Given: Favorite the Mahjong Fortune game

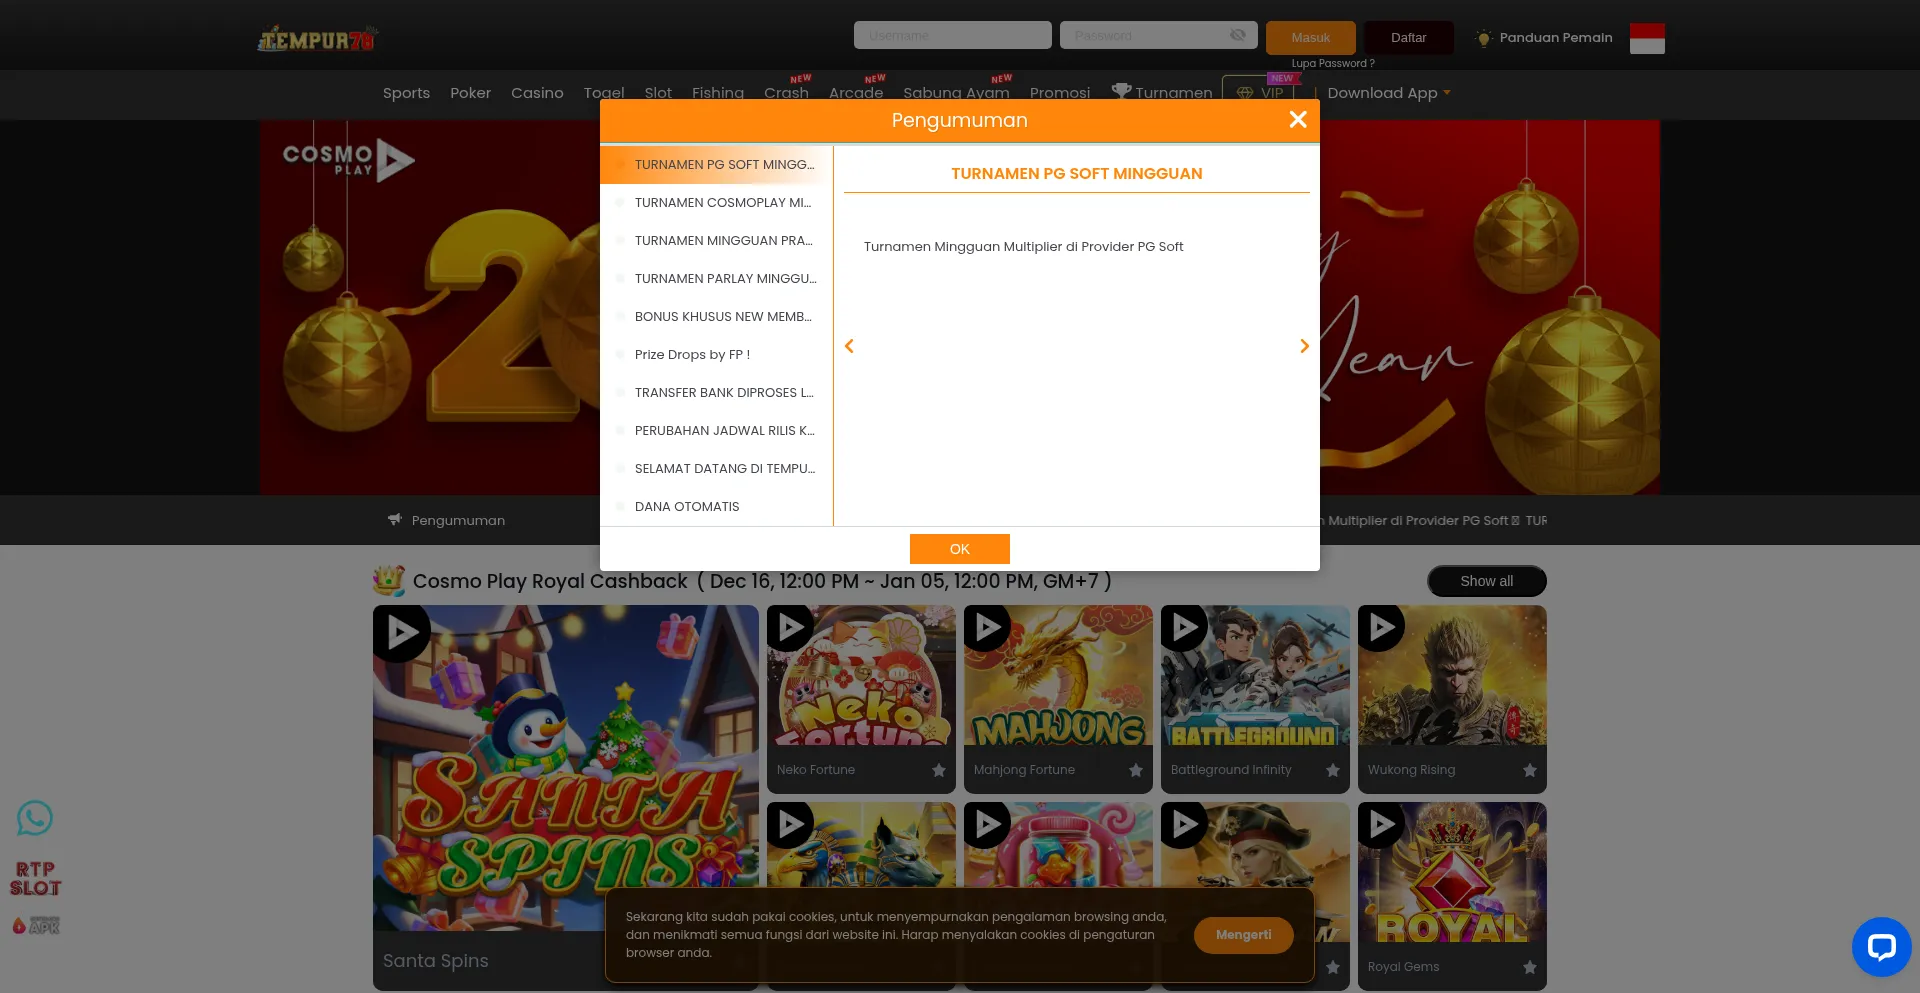Looking at the screenshot, I should tap(1135, 770).
